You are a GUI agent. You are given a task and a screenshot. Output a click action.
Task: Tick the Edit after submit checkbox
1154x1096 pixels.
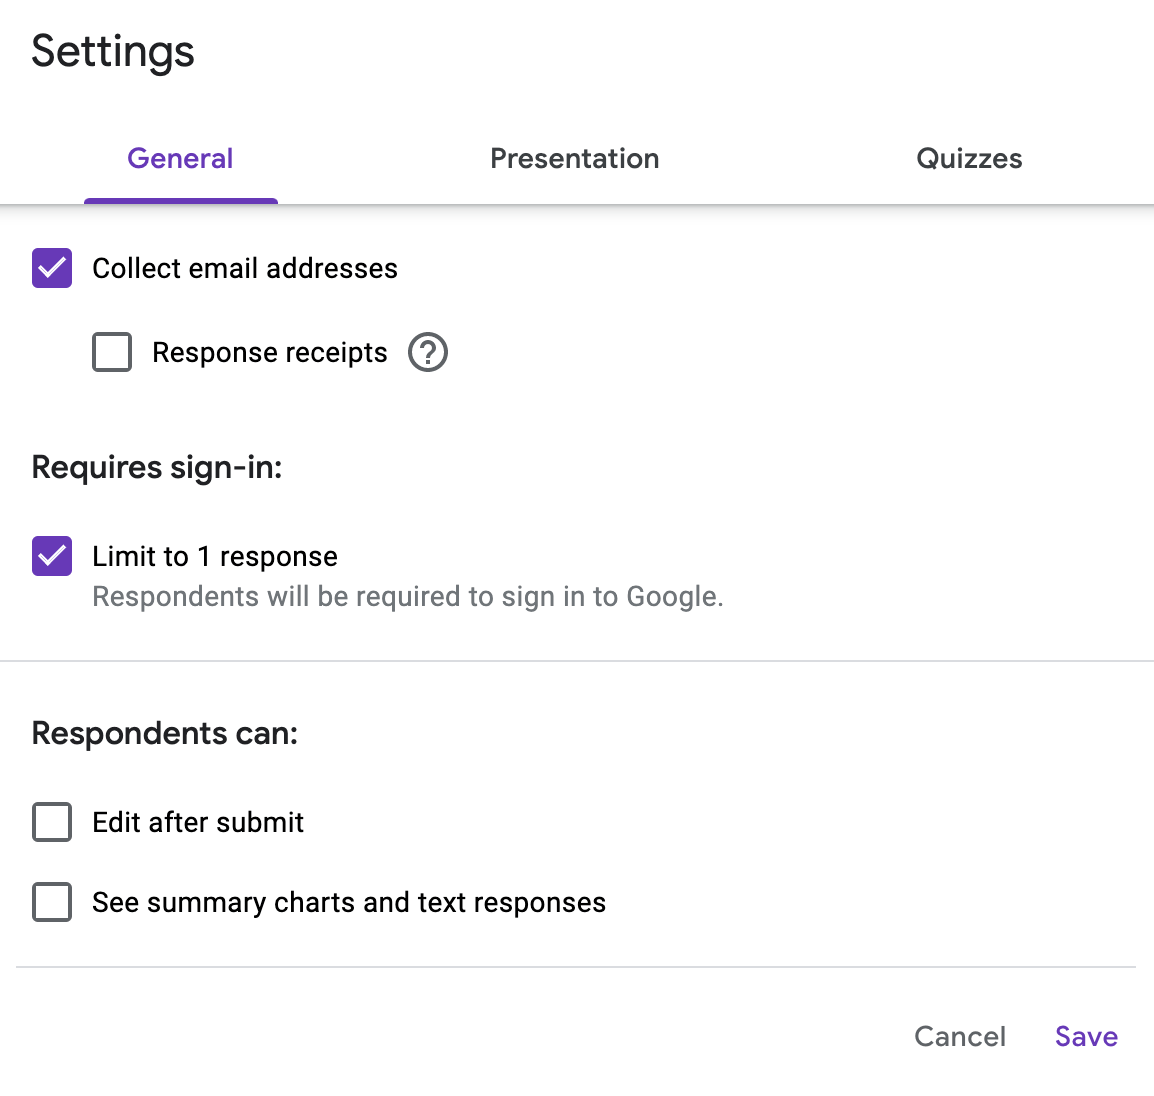tap(52, 822)
